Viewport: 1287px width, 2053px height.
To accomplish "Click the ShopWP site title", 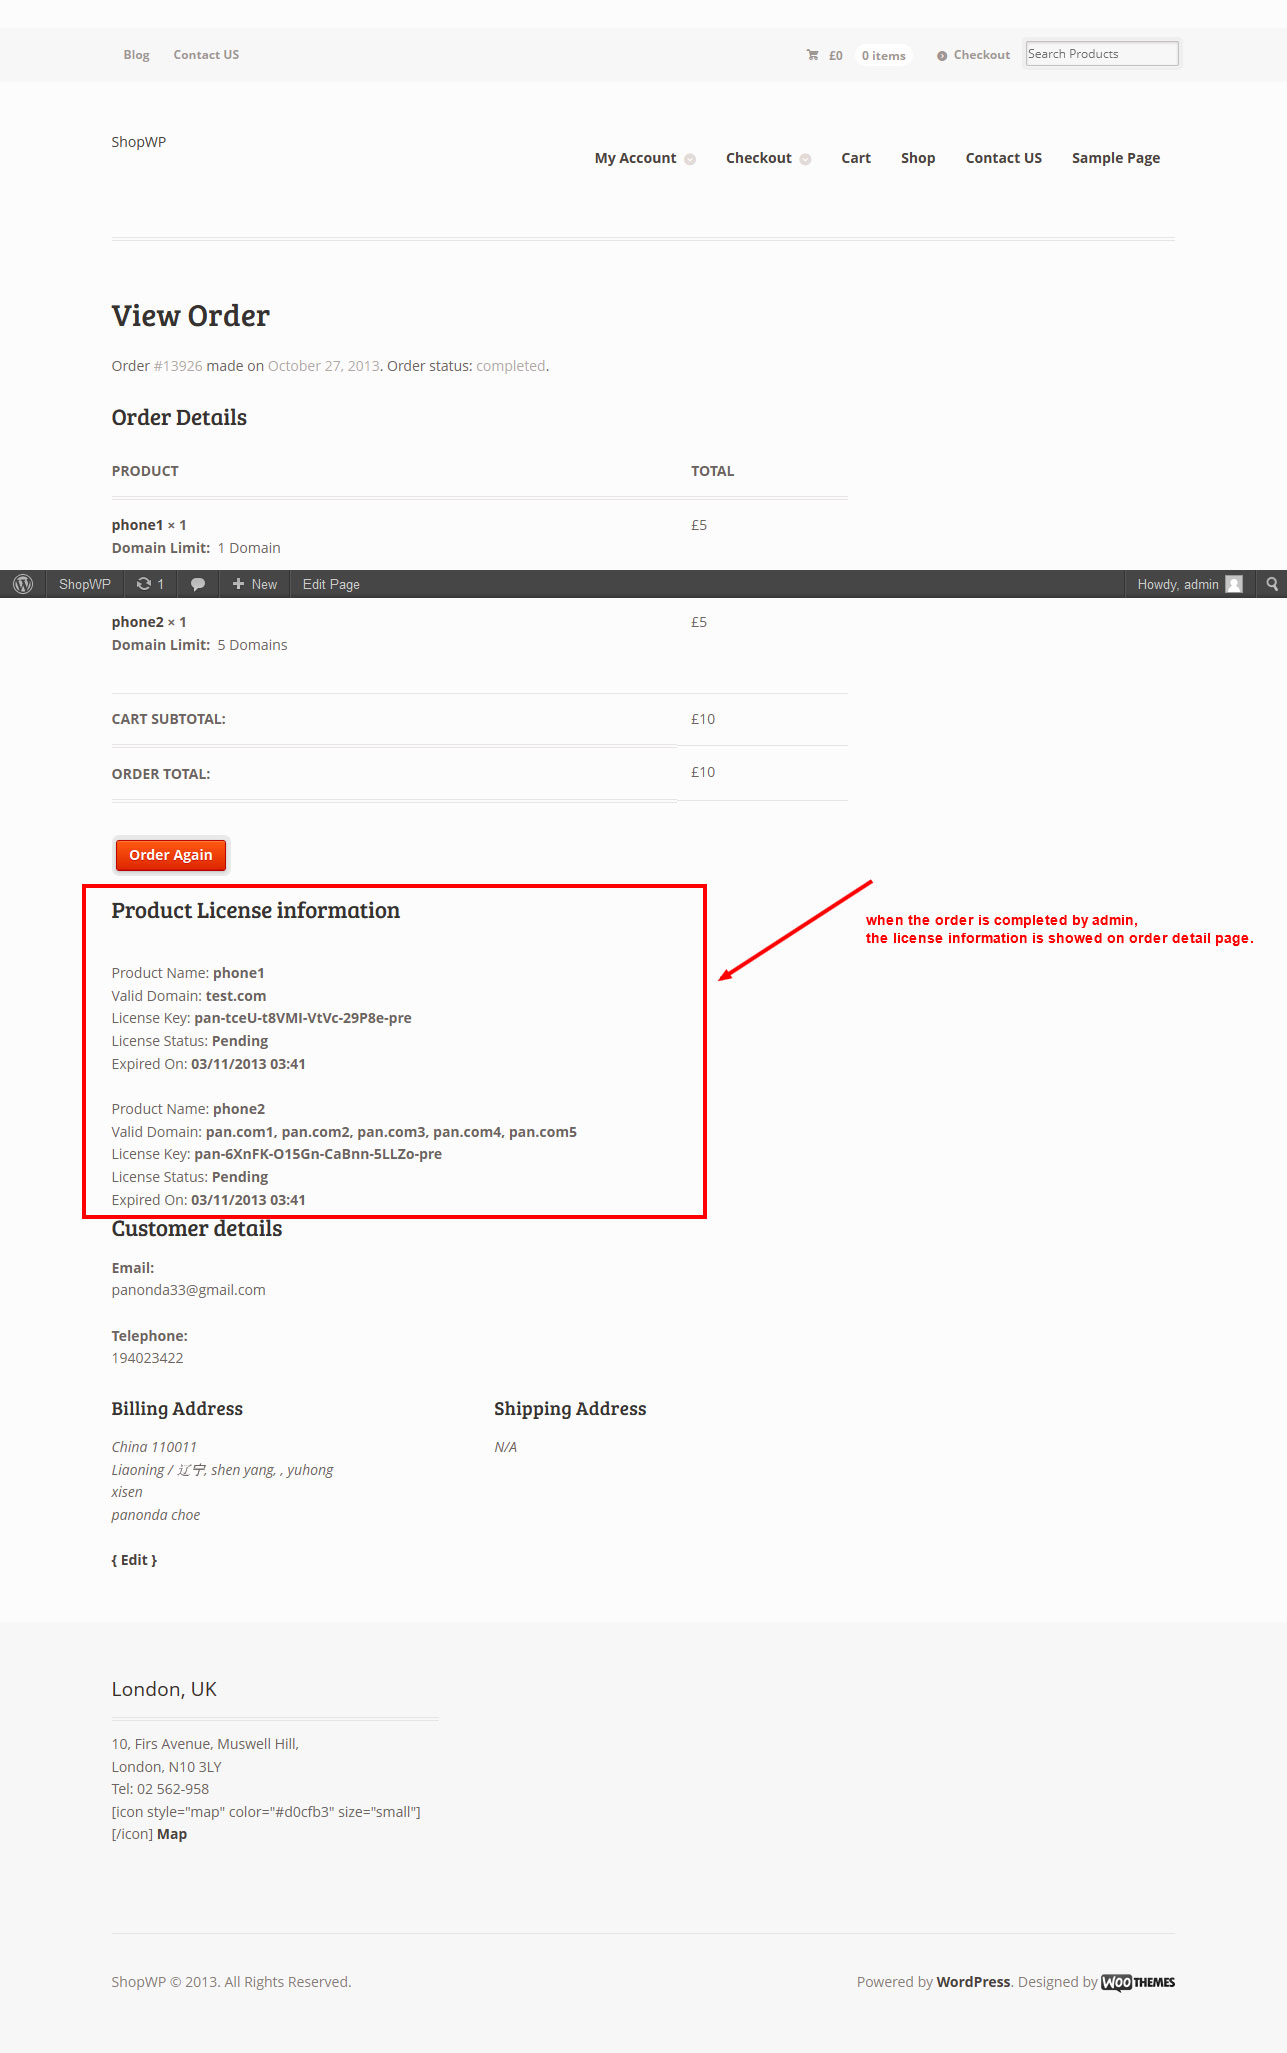I will coord(139,142).
